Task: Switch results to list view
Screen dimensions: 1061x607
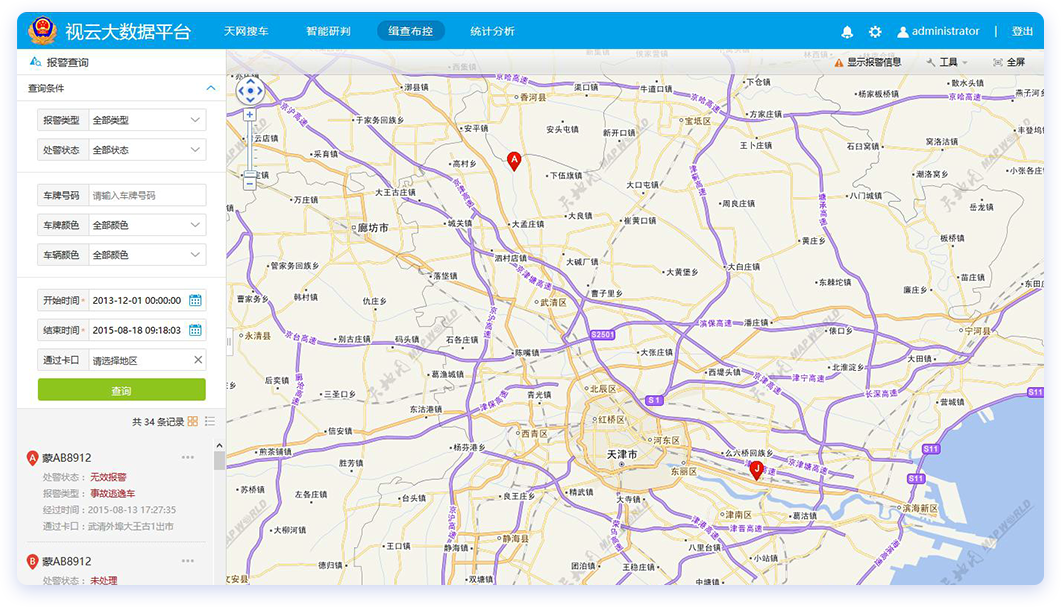Action: [210, 422]
